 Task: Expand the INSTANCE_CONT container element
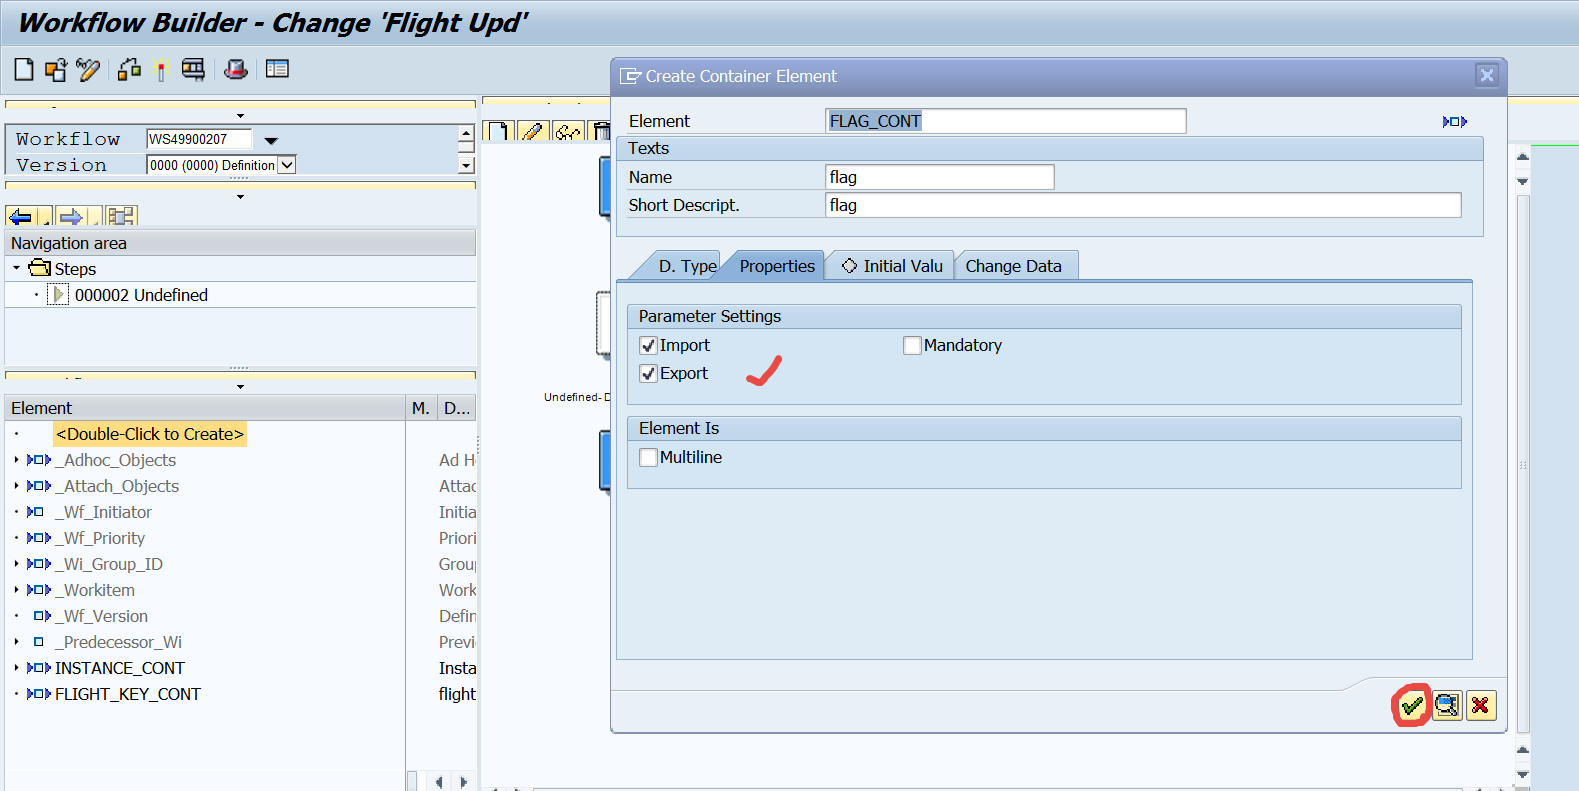click(x=17, y=668)
